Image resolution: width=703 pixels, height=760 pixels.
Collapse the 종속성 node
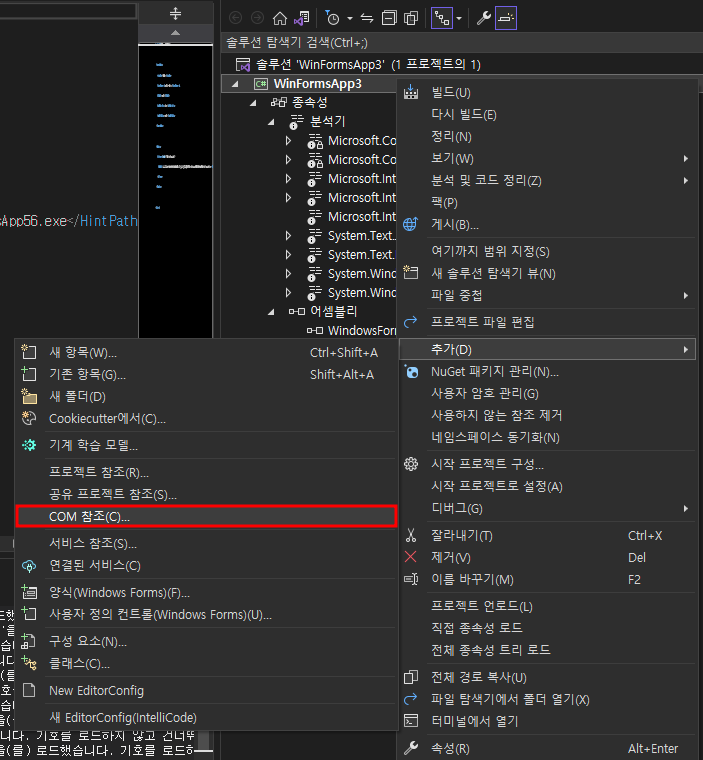tap(253, 103)
